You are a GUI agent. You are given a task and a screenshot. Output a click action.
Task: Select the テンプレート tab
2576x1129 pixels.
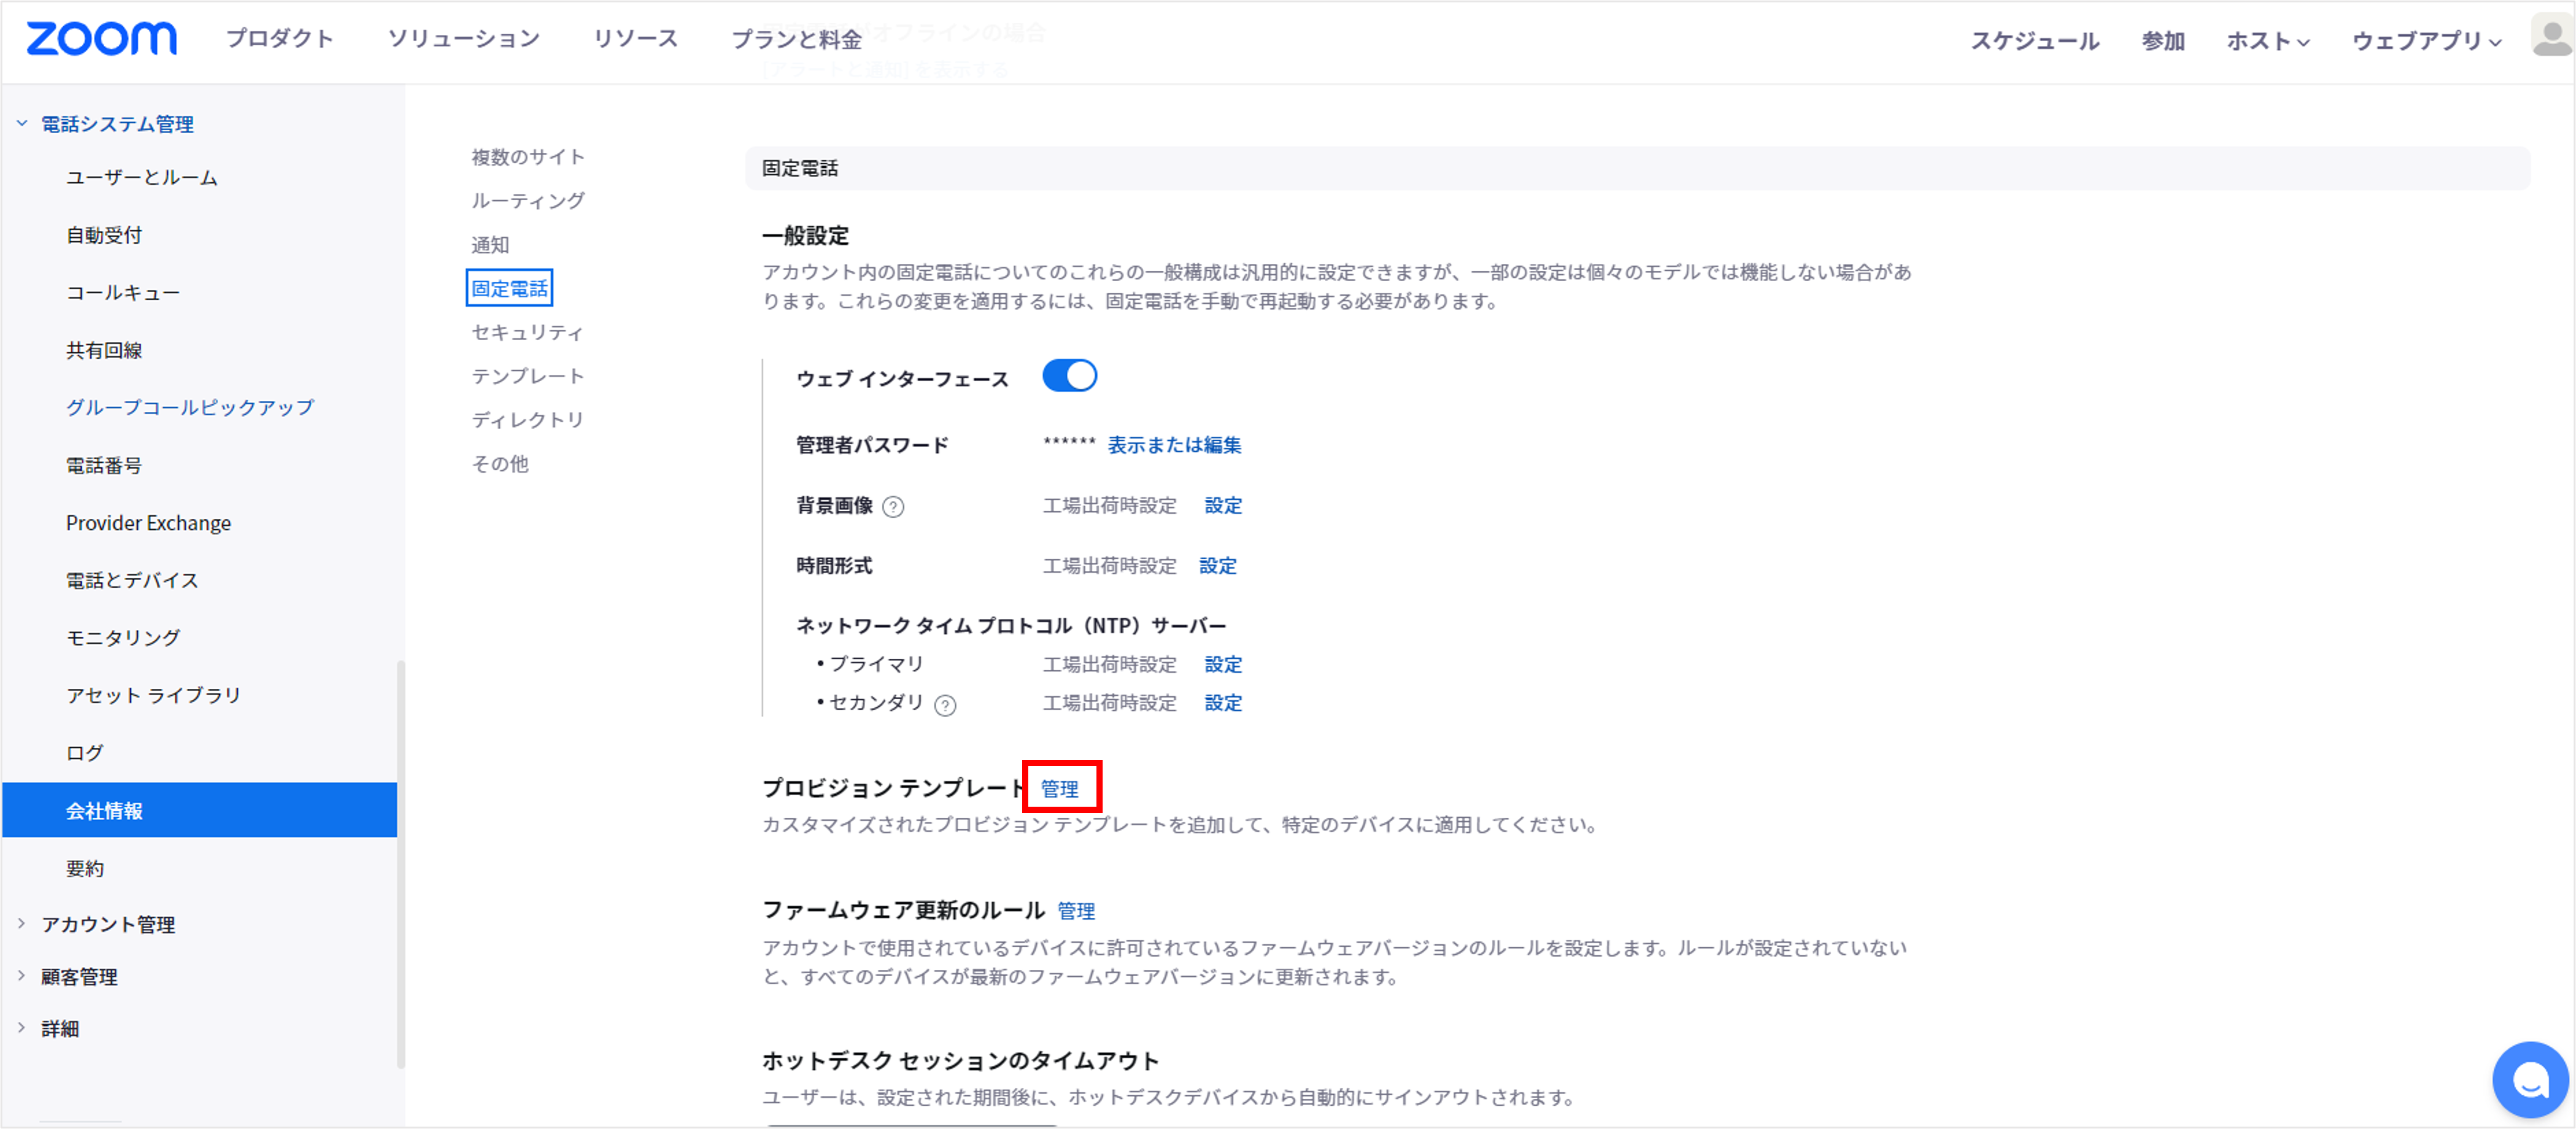coord(528,376)
